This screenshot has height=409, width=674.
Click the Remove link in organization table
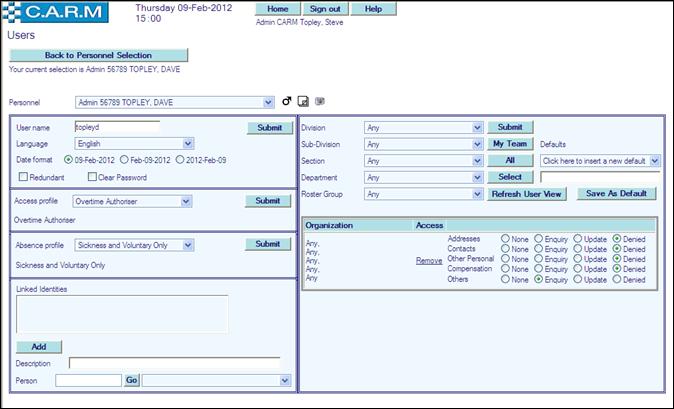point(428,259)
